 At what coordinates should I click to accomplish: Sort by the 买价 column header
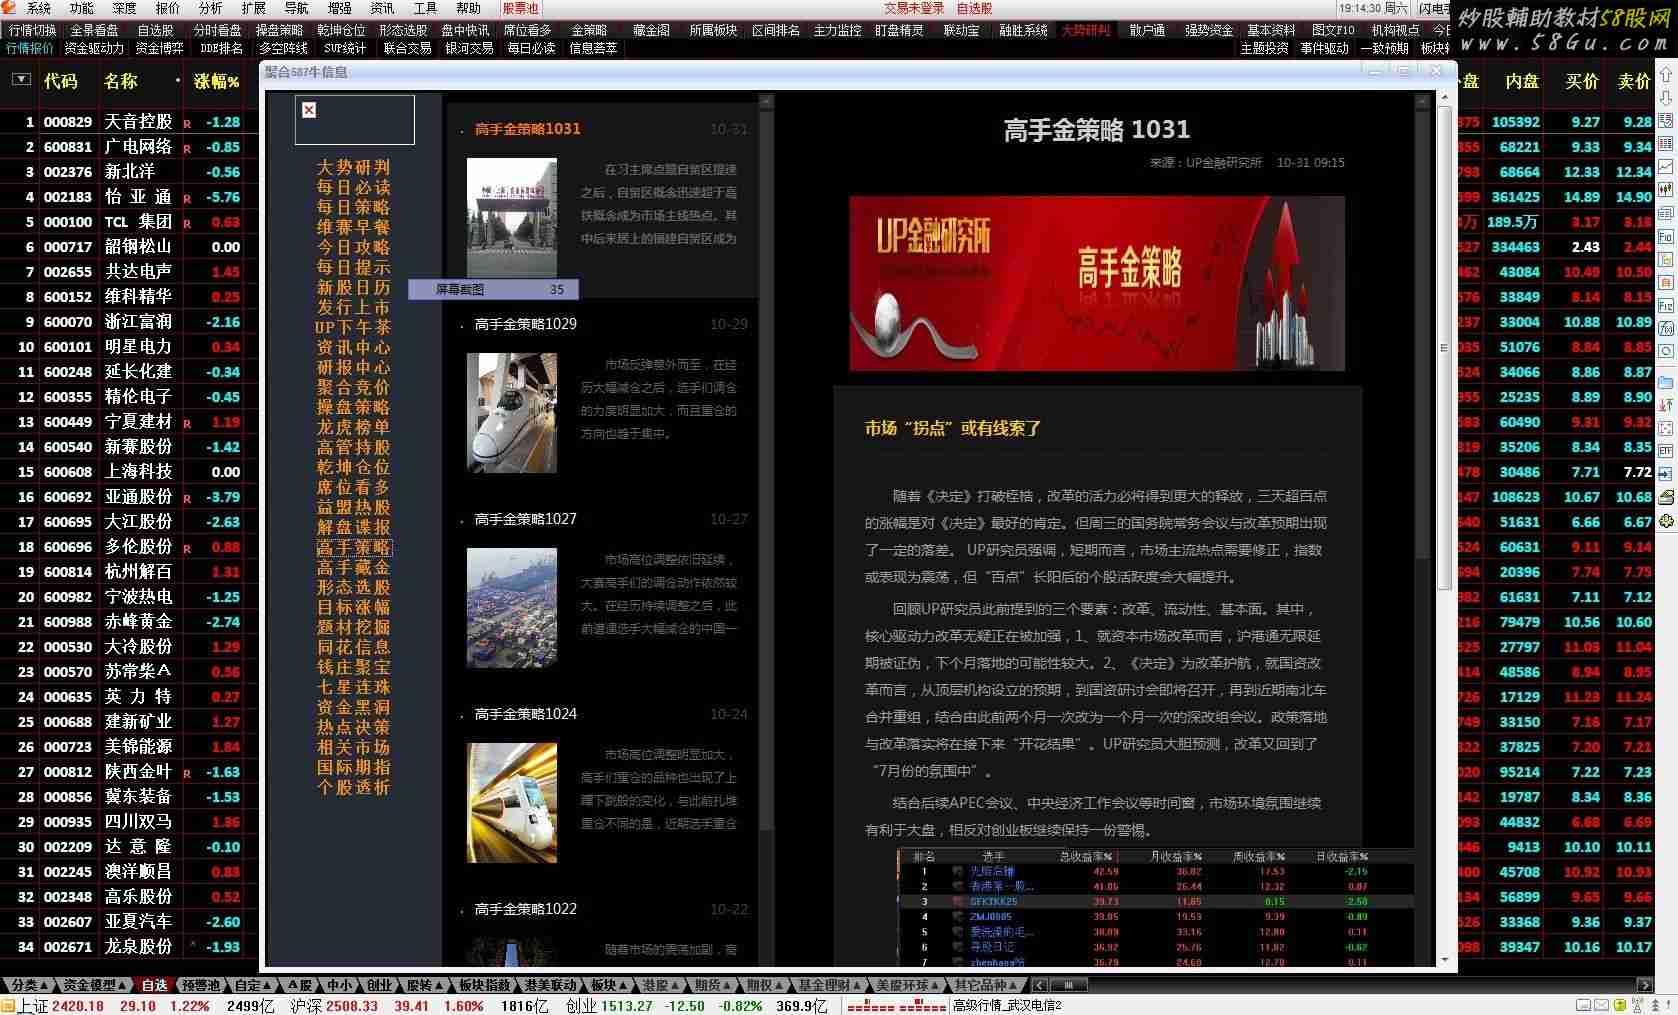pyautogui.click(x=1582, y=81)
